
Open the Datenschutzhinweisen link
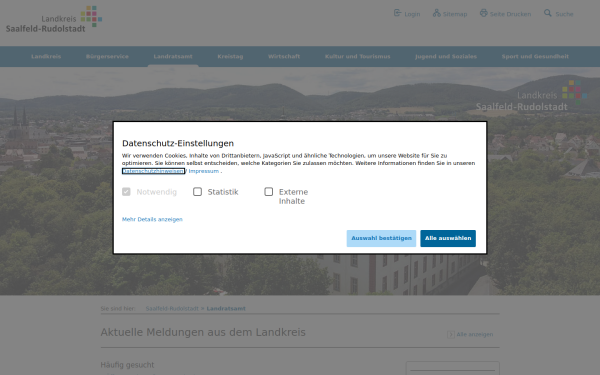[153, 171]
